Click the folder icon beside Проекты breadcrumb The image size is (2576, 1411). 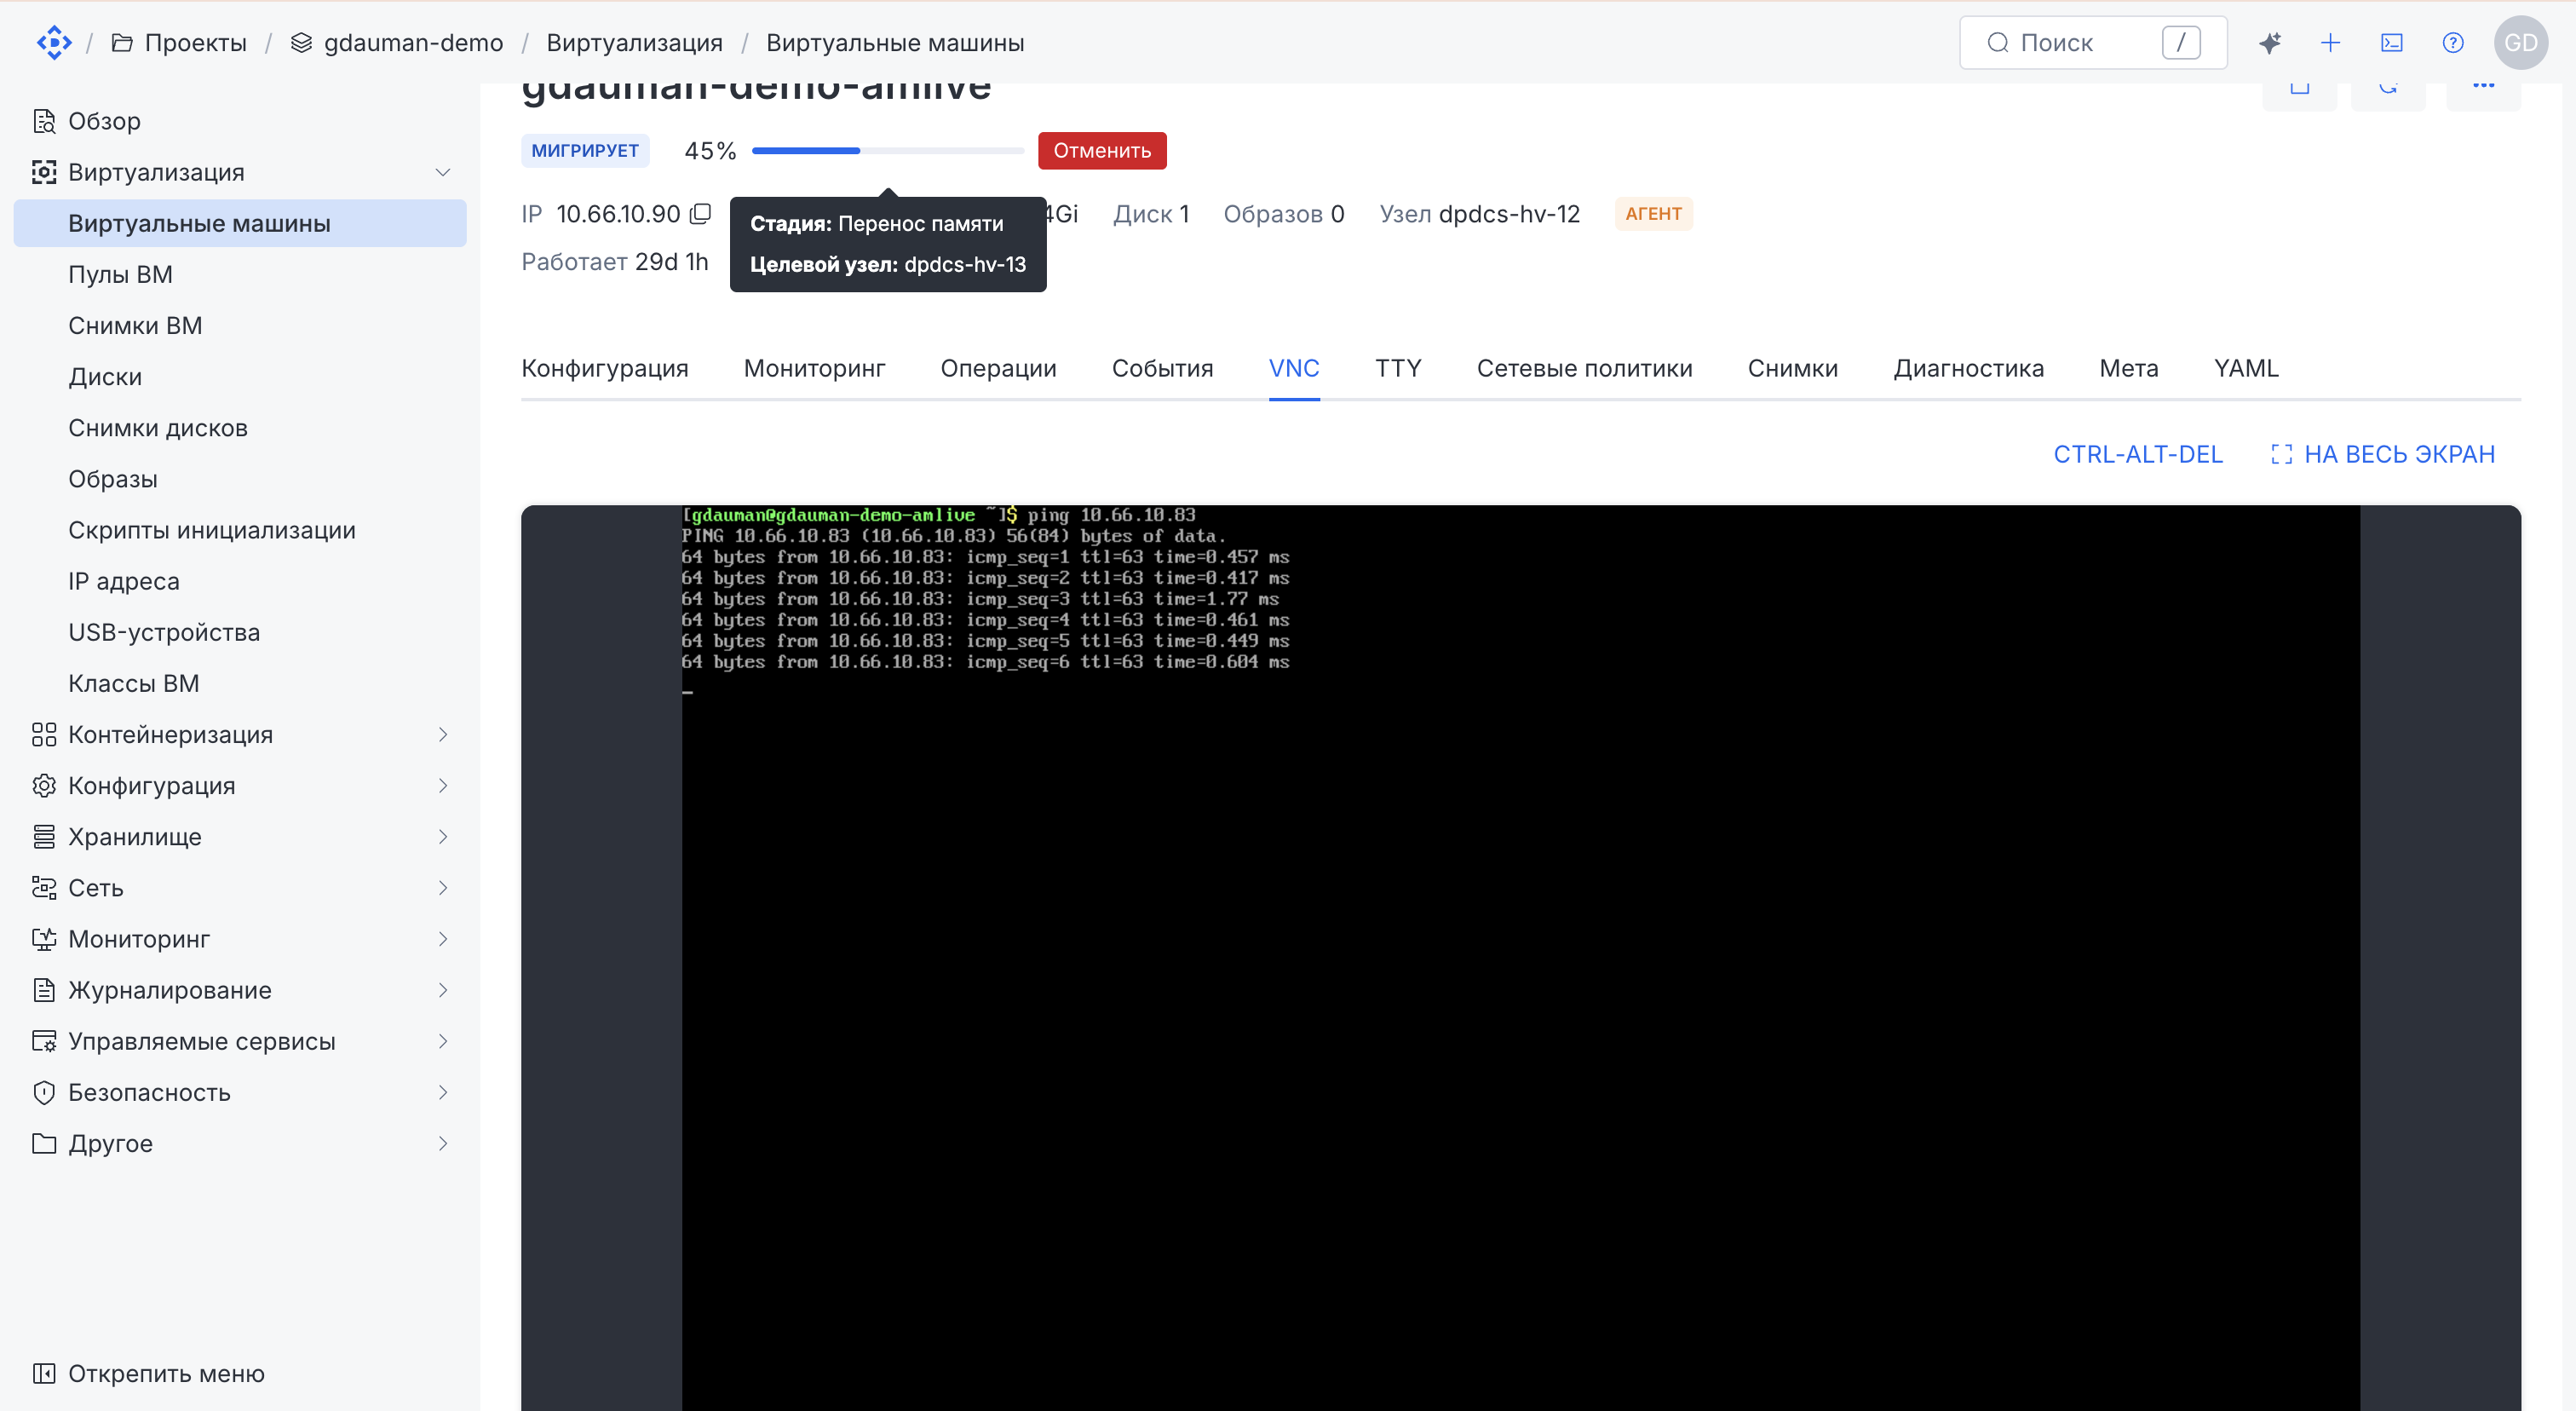[x=122, y=43]
